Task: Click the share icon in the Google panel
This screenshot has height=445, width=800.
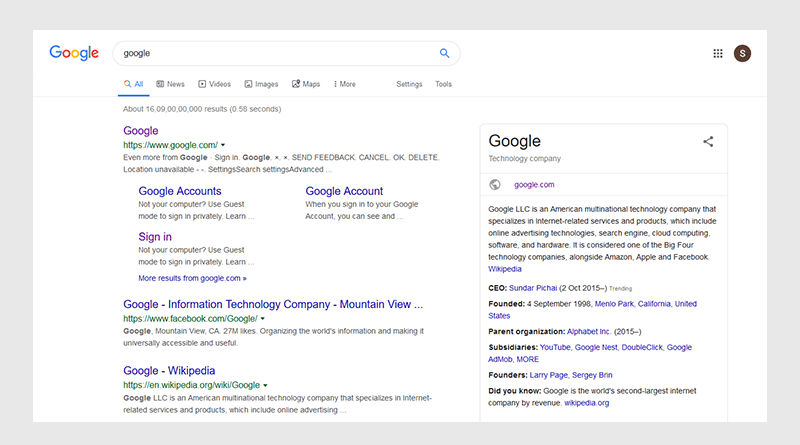Action: [x=708, y=141]
